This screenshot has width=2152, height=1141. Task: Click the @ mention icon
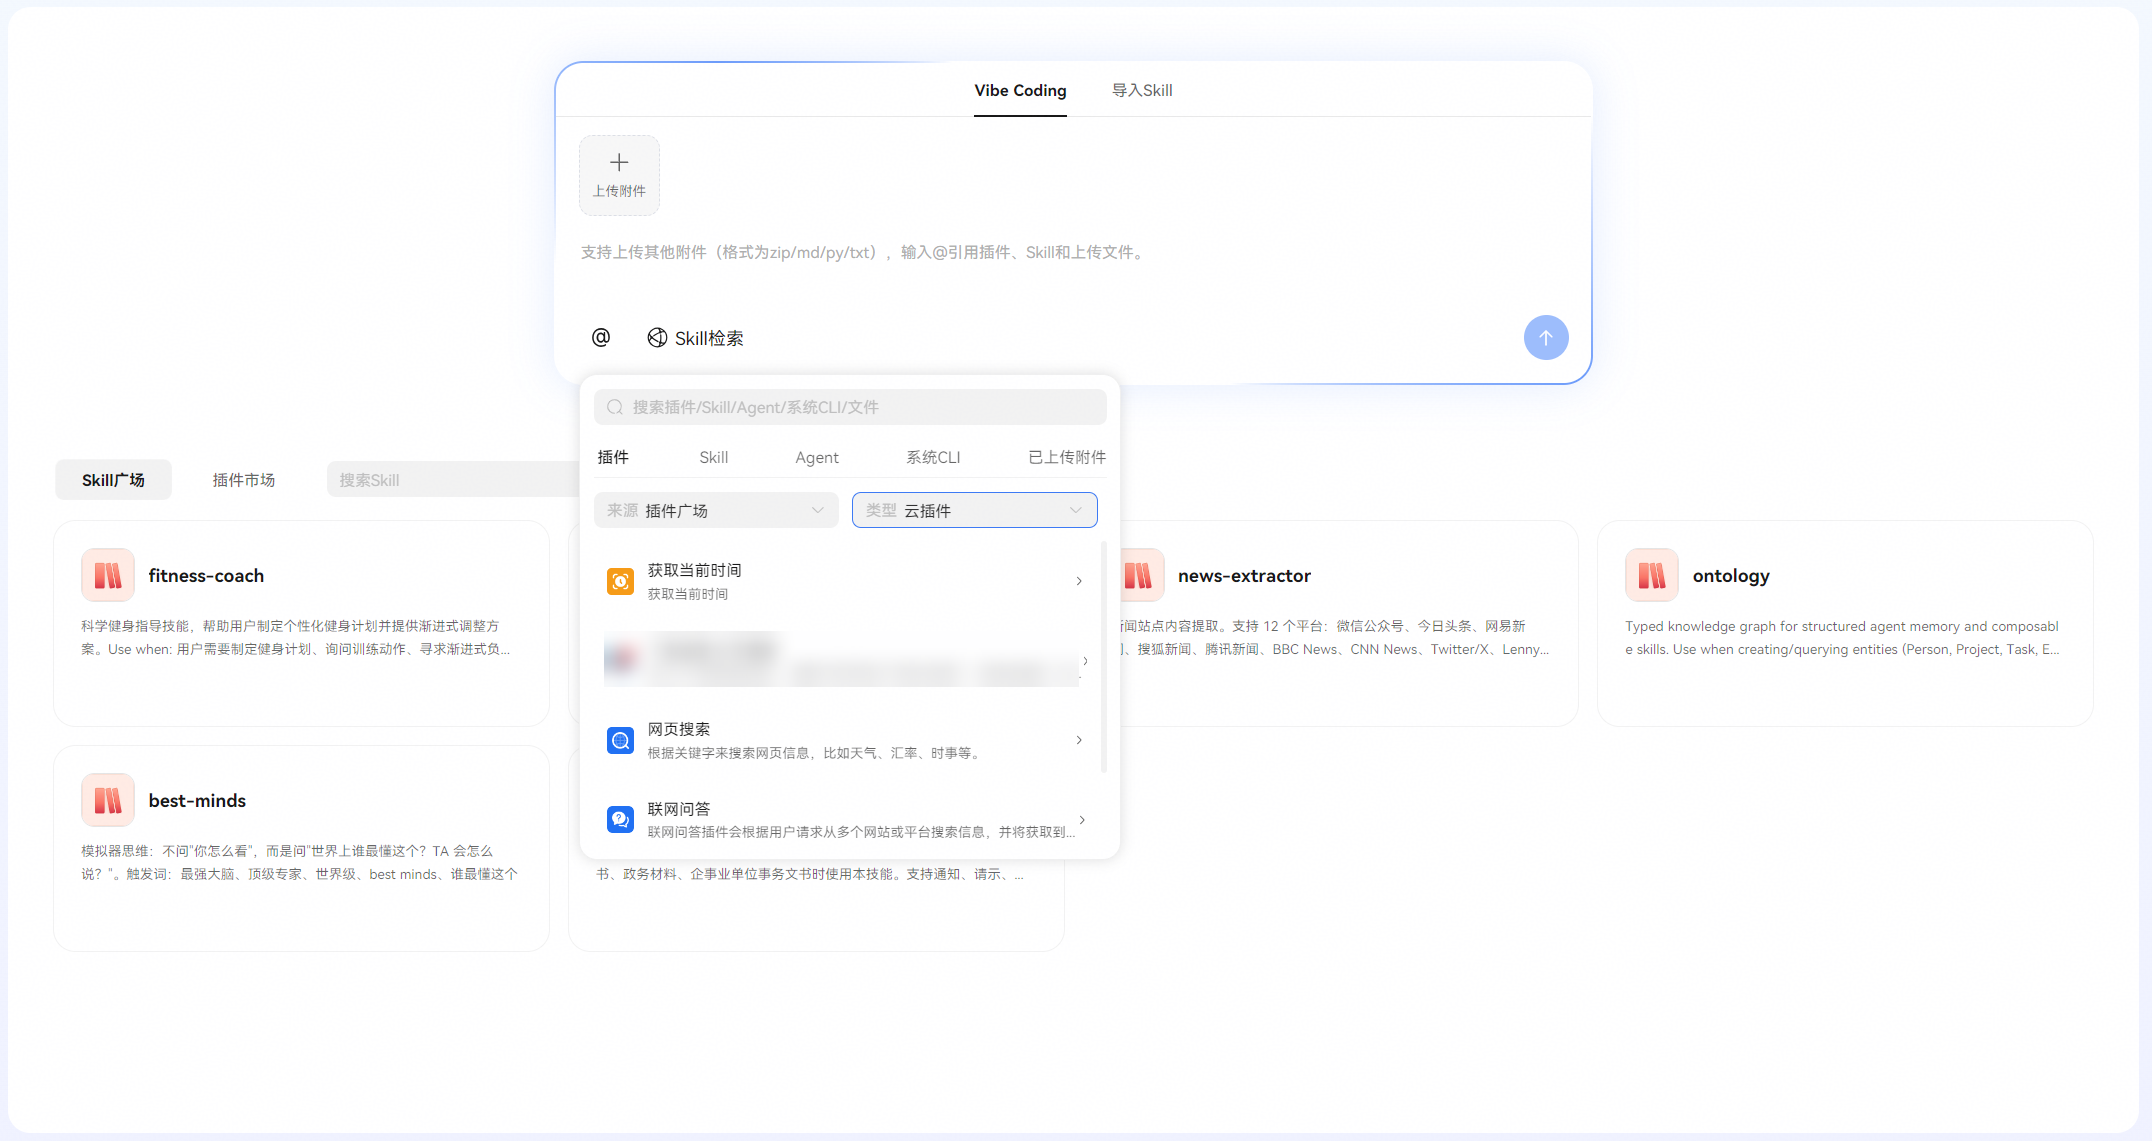click(600, 338)
